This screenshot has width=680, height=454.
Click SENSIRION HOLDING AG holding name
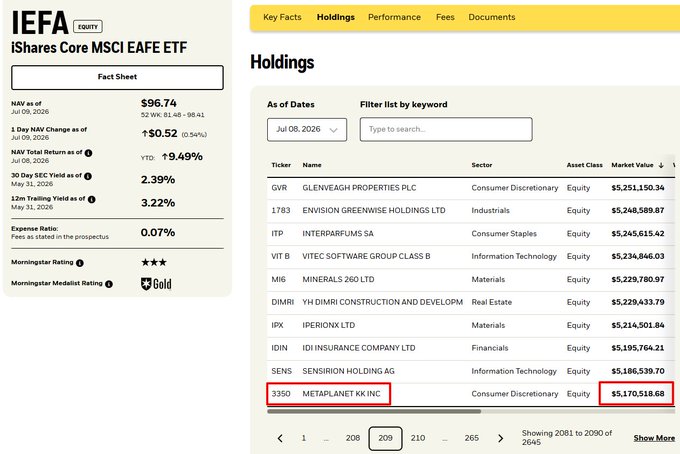coord(348,371)
